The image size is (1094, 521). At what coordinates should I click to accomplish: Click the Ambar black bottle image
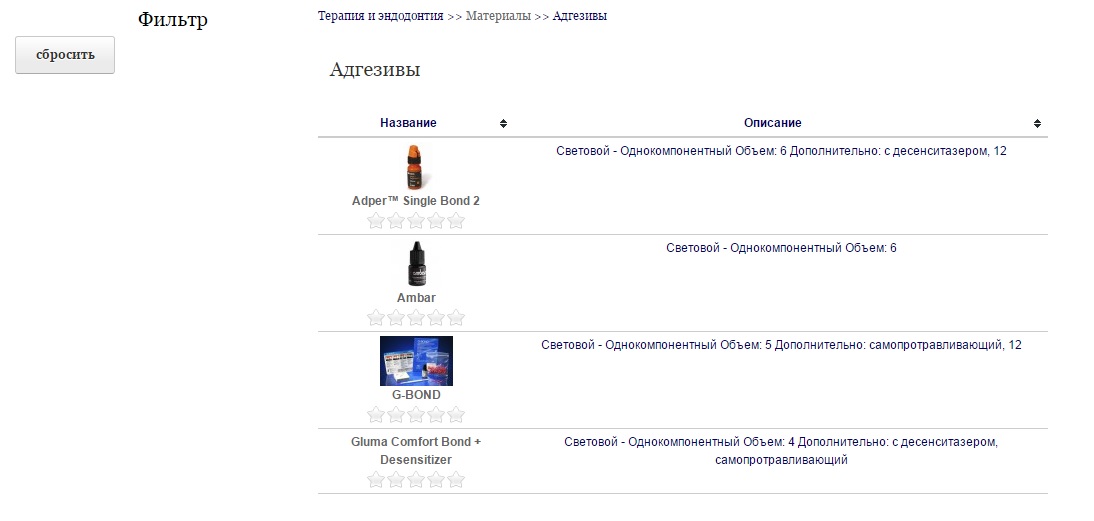tap(415, 264)
